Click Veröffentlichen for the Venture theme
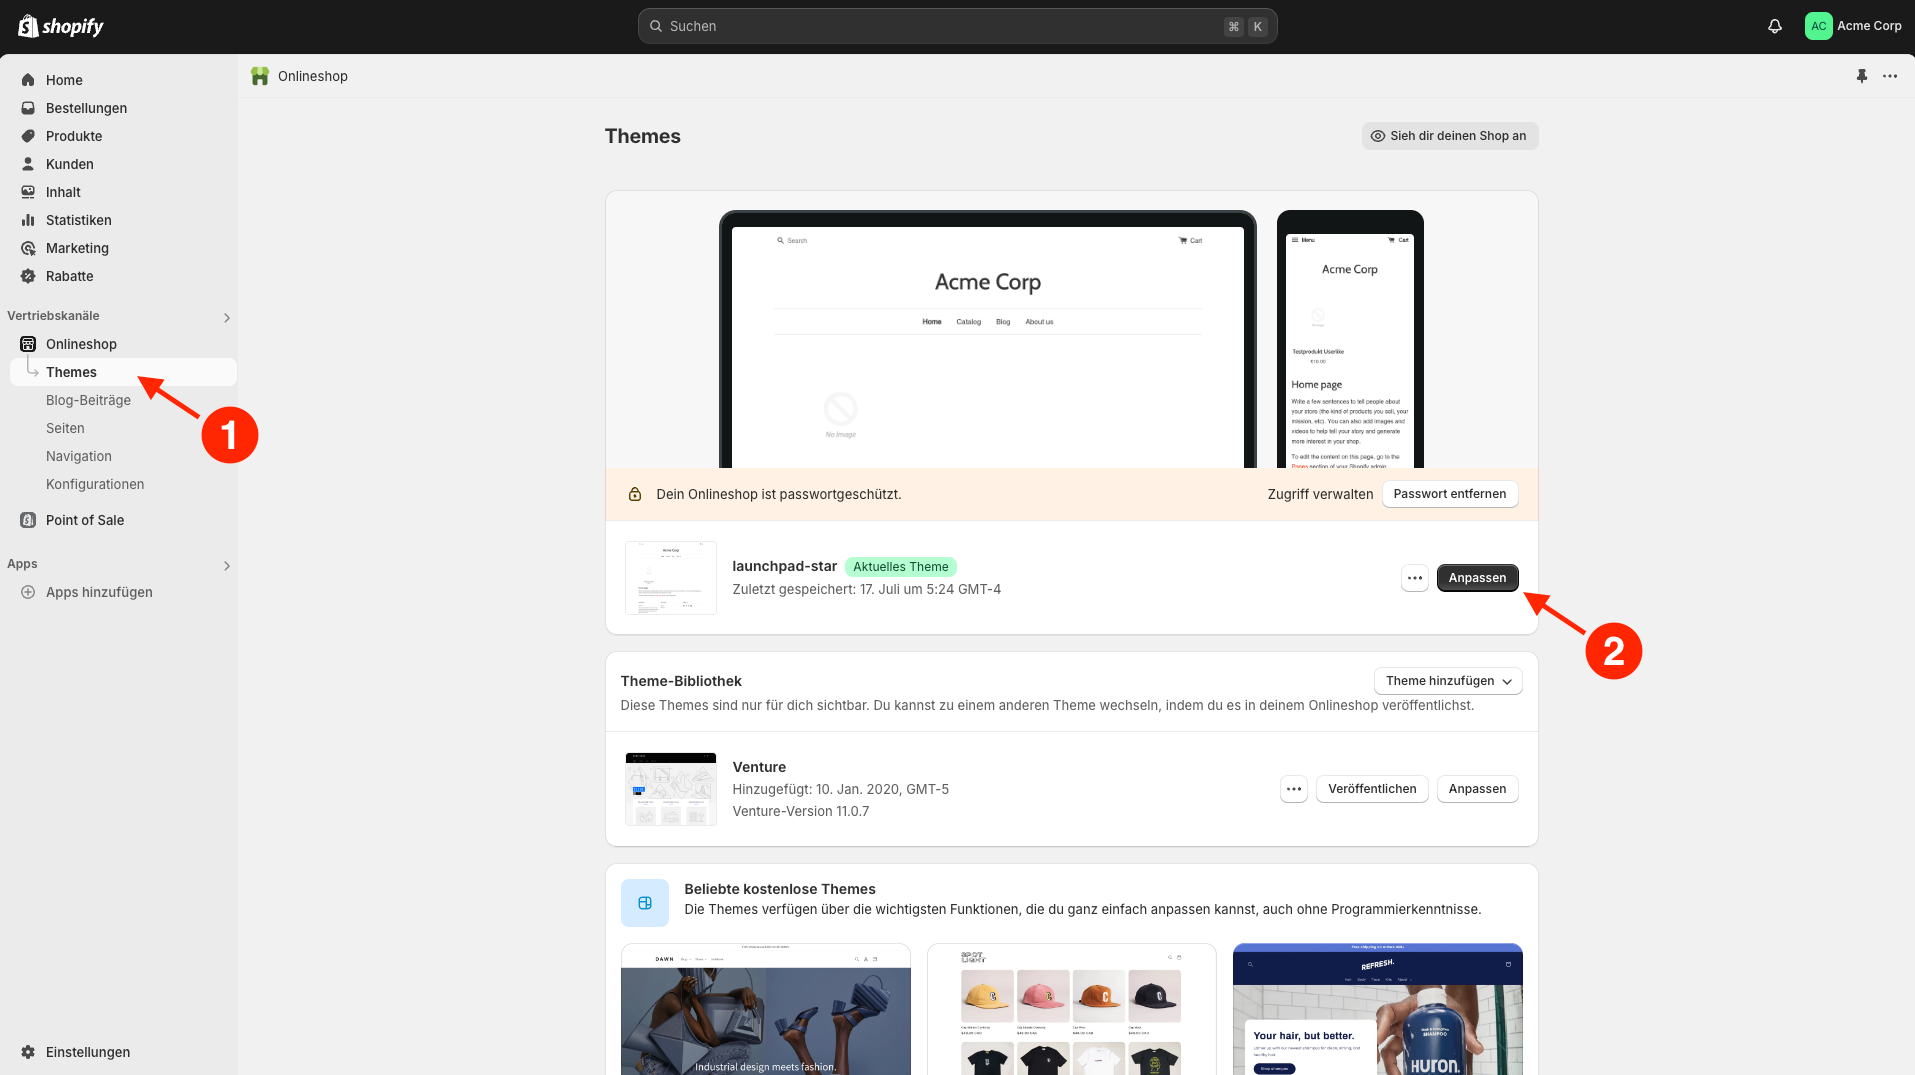1915x1075 pixels. tap(1372, 789)
